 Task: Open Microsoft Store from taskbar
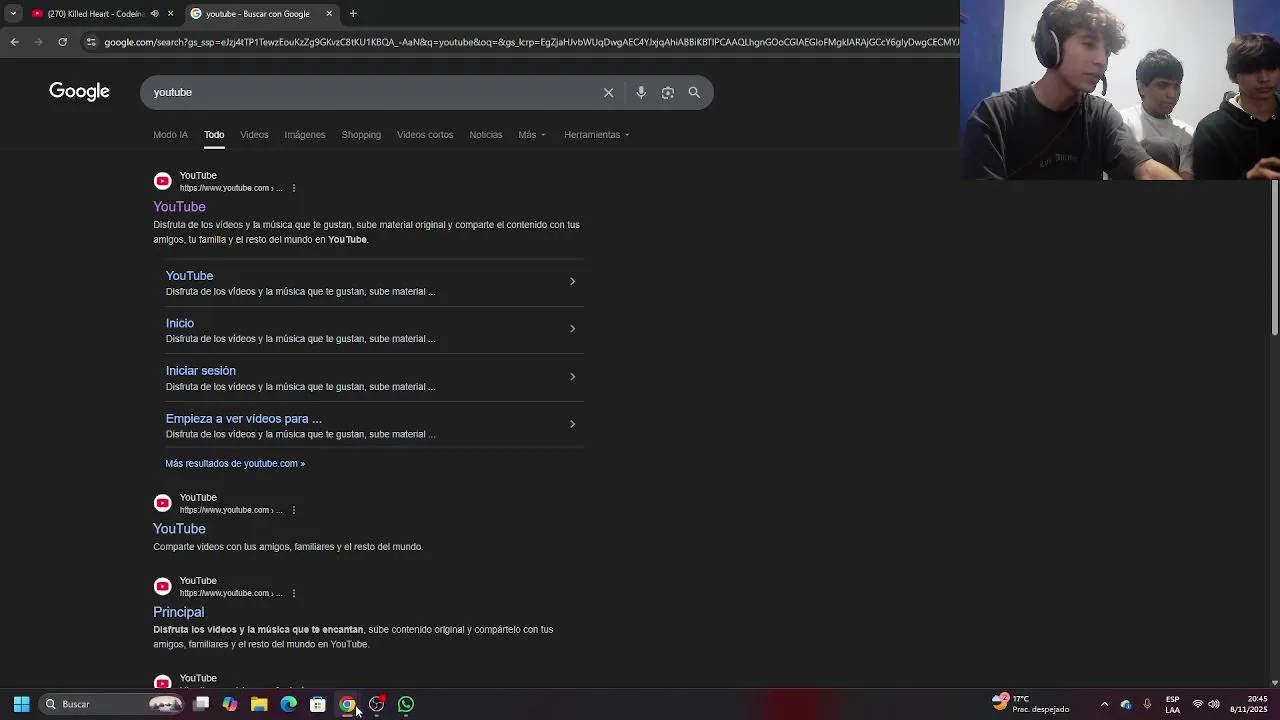pyautogui.click(x=318, y=704)
